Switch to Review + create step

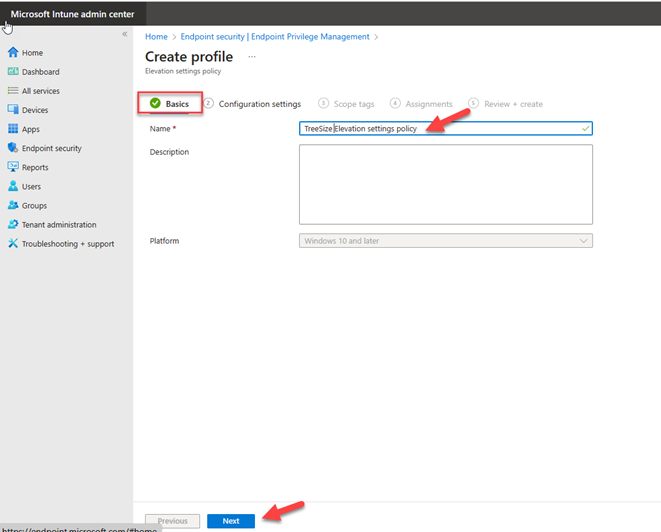[x=506, y=104]
